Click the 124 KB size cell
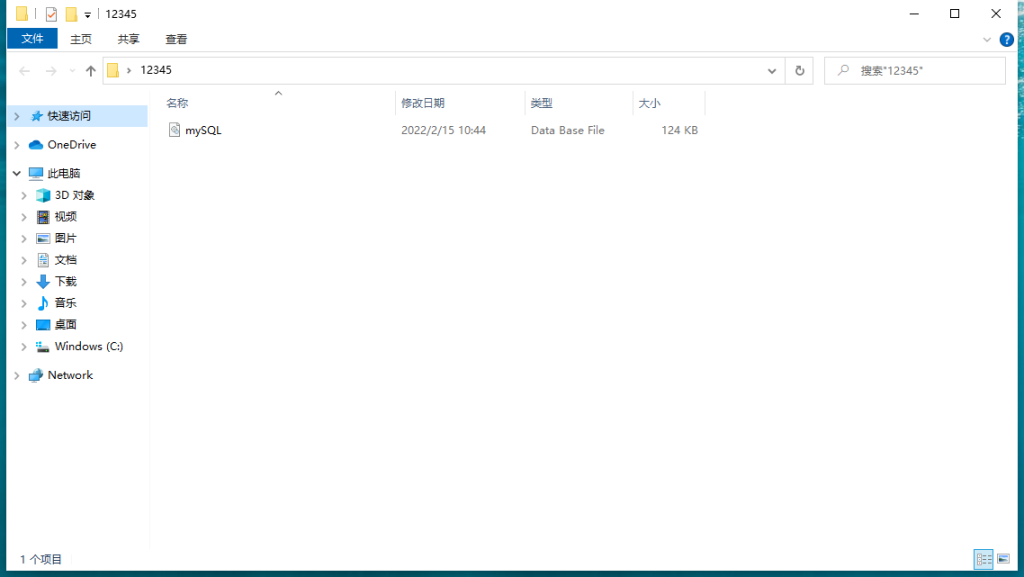The width and height of the screenshot is (1024, 577). coord(679,130)
